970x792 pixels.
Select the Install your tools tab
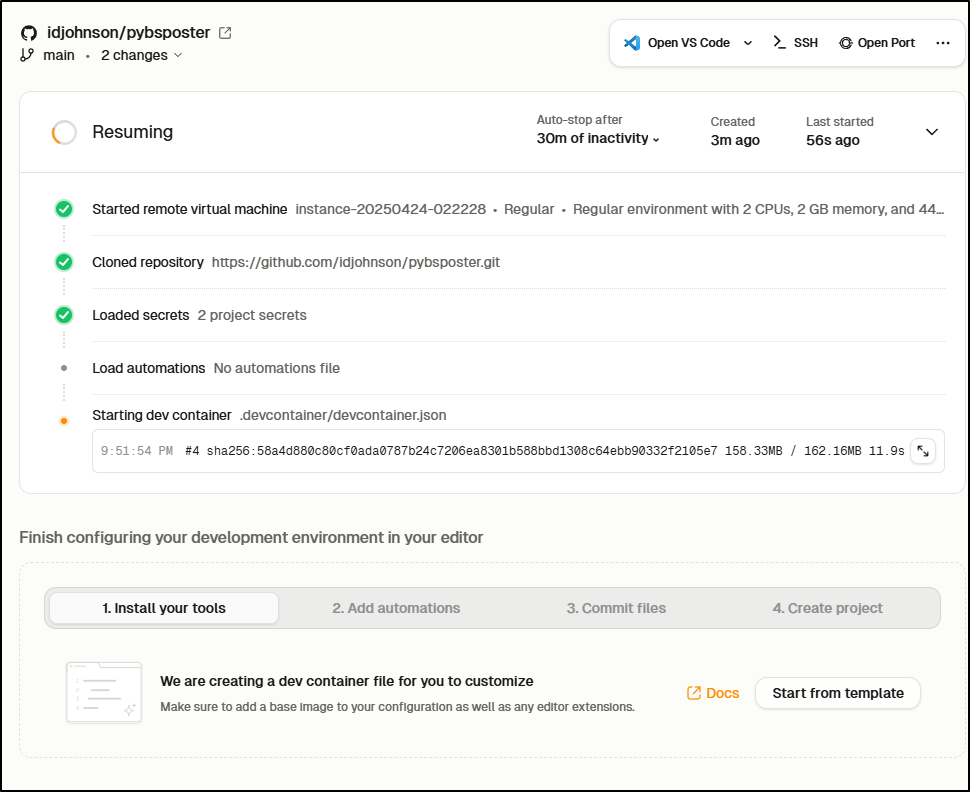pyautogui.click(x=164, y=608)
